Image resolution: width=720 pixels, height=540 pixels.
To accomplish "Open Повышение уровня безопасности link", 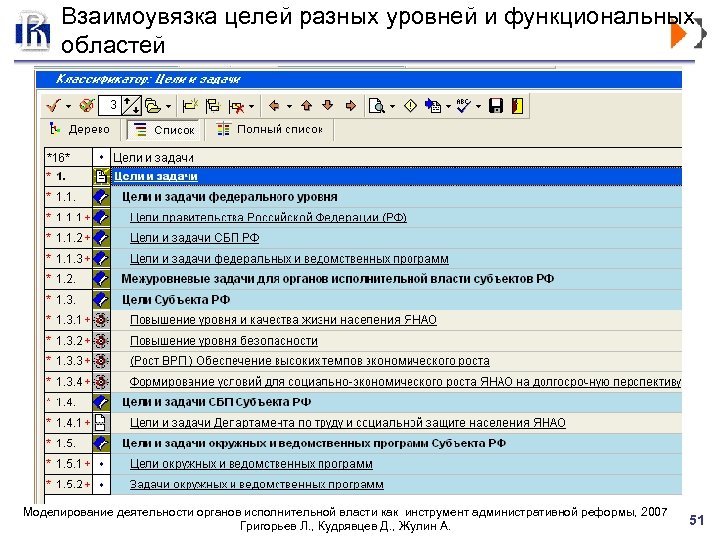I will 224,341.
